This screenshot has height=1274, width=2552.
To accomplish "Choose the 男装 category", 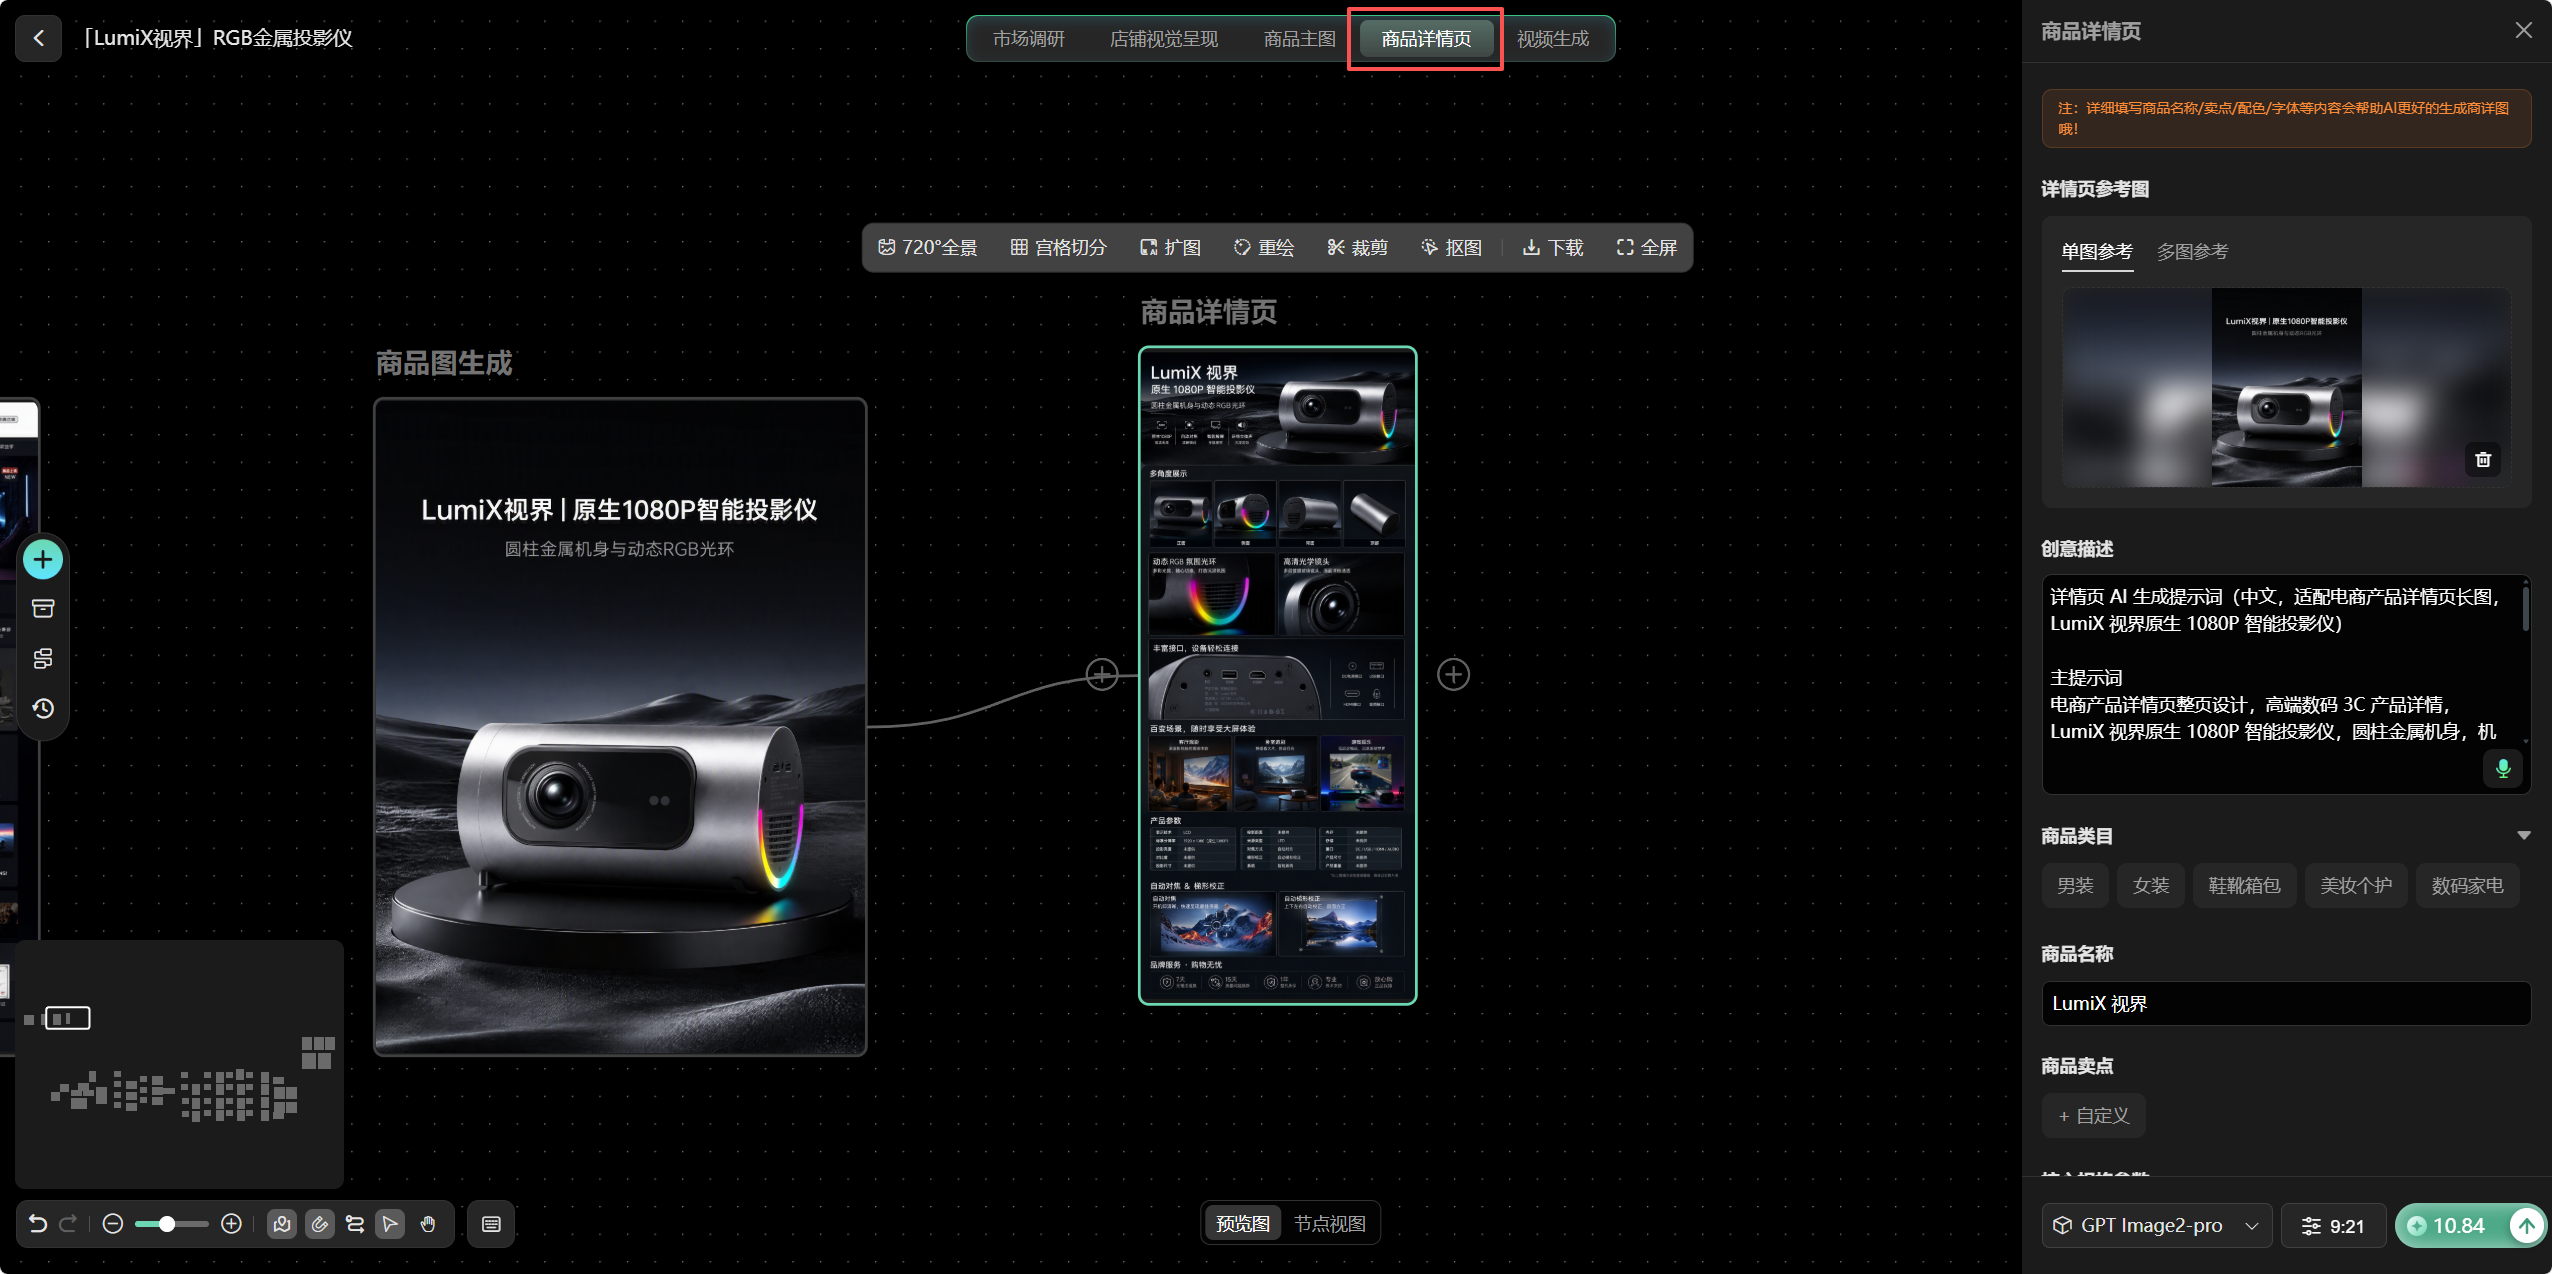I will click(2075, 885).
